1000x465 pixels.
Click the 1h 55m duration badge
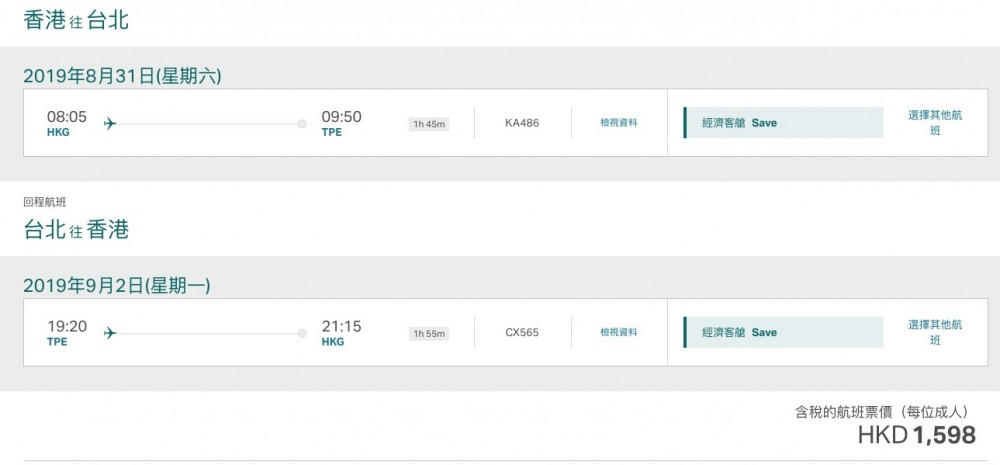tap(429, 333)
